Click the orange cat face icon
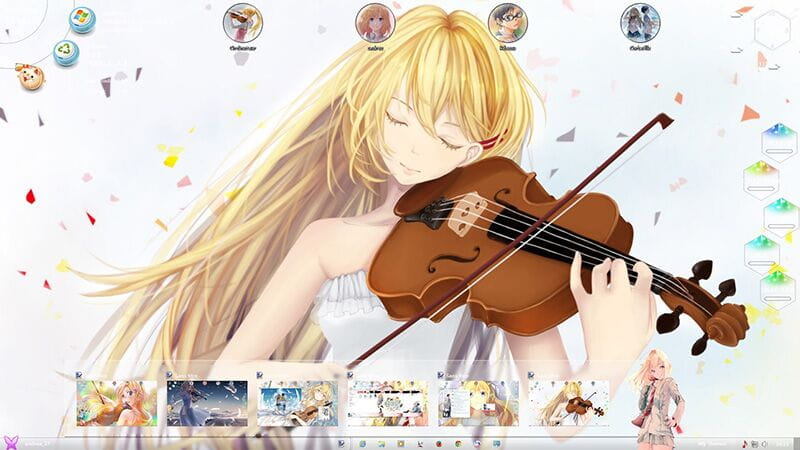The image size is (800, 450). coord(31,79)
